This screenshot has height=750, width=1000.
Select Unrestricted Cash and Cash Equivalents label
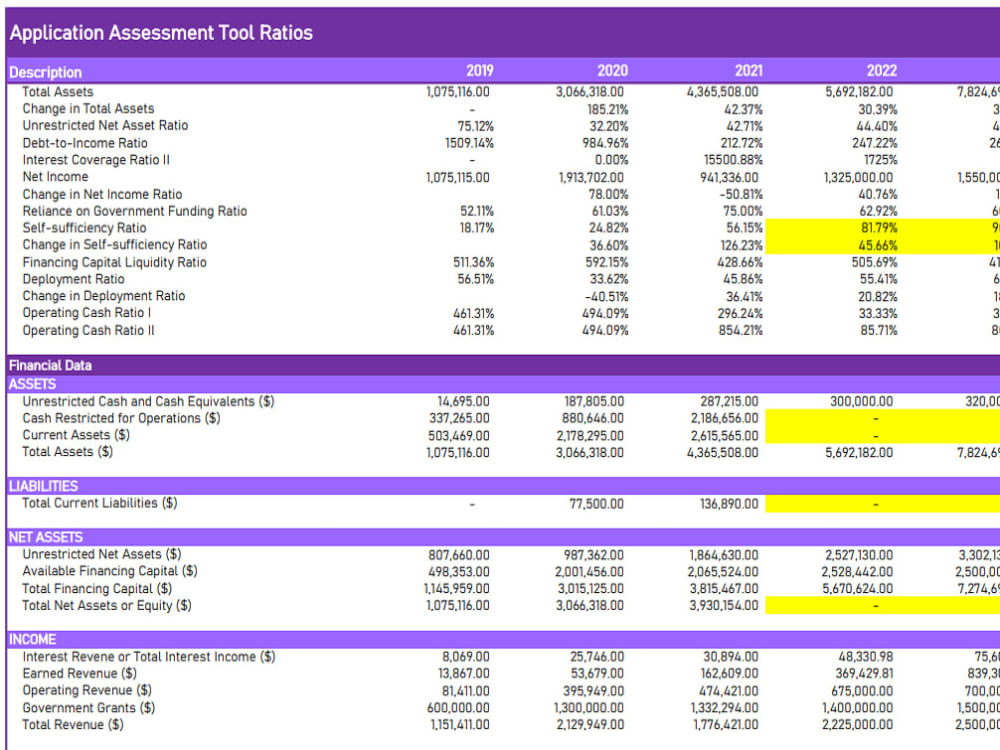(x=148, y=401)
